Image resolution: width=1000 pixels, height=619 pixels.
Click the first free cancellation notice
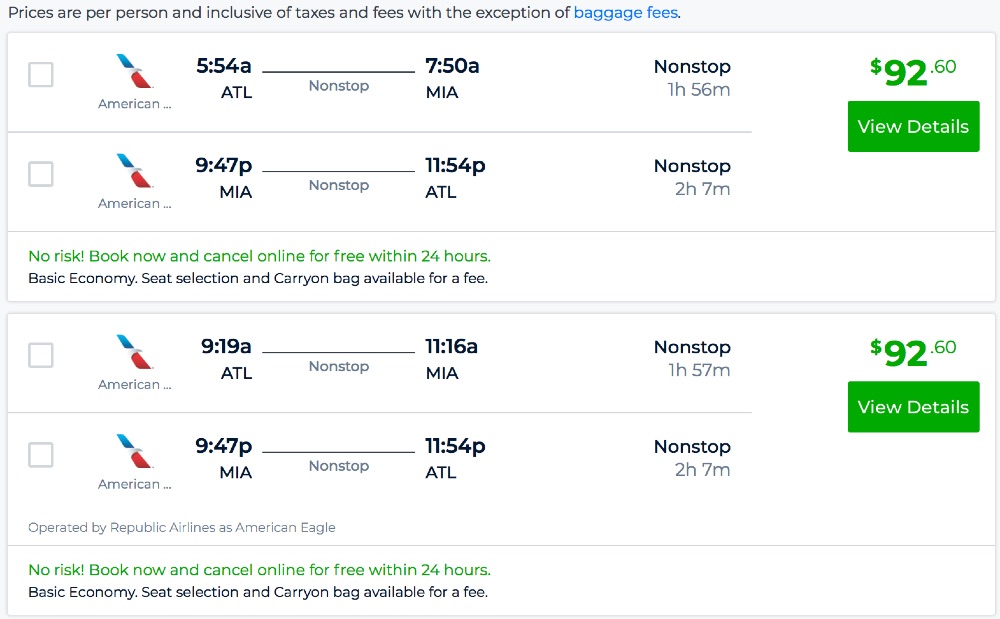coord(259,256)
